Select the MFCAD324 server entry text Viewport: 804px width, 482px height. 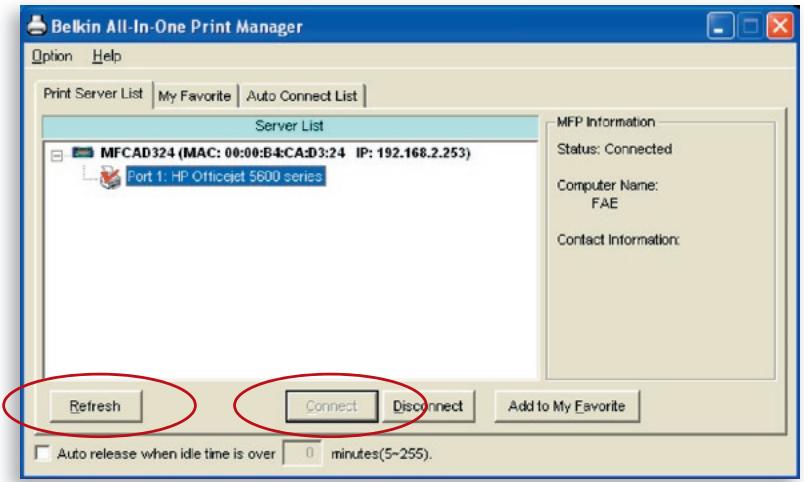[285, 153]
